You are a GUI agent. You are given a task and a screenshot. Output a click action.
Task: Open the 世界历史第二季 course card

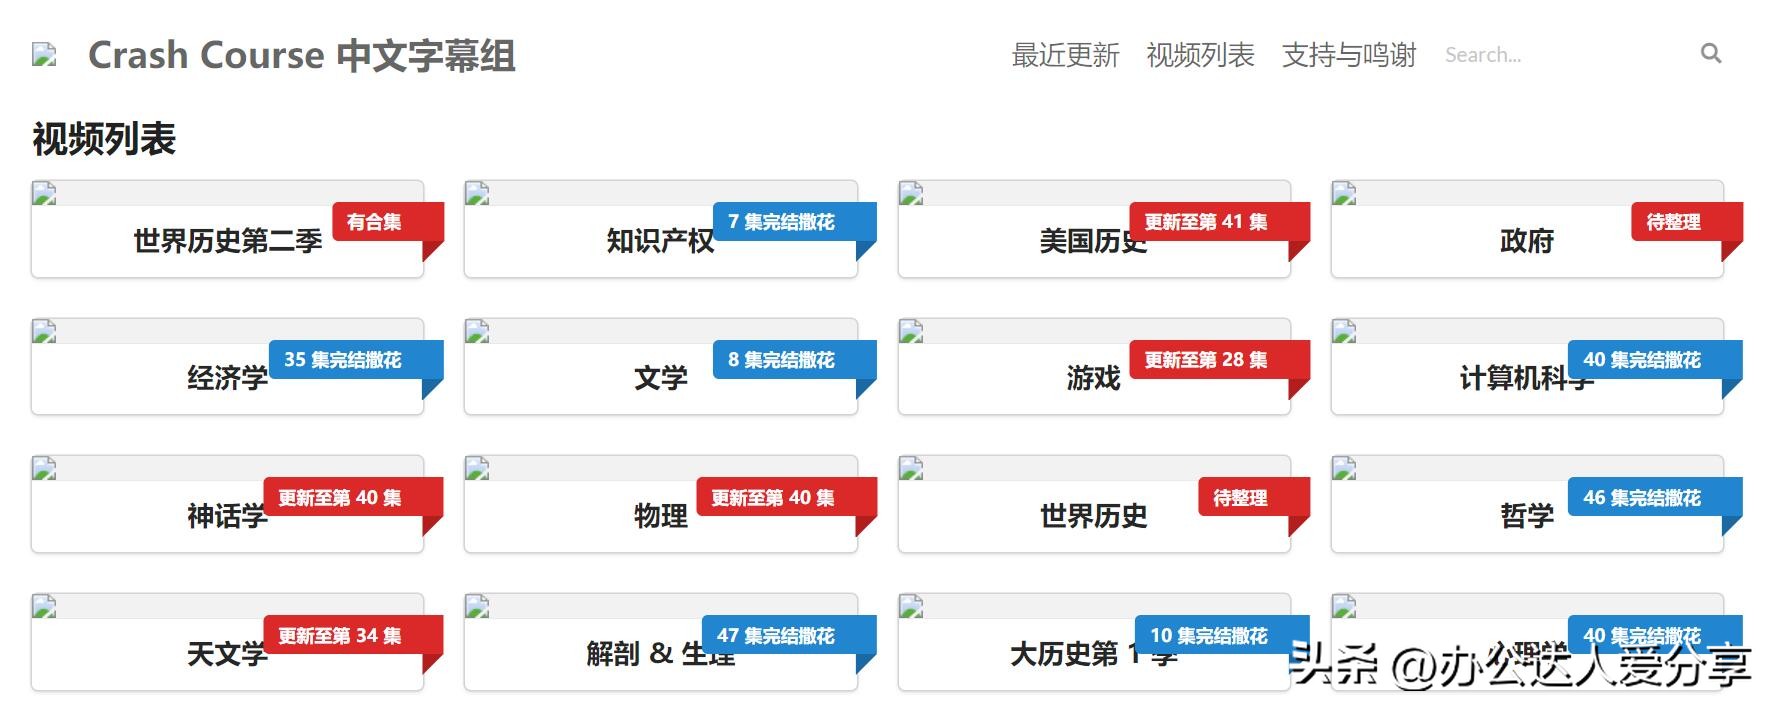[x=227, y=229]
